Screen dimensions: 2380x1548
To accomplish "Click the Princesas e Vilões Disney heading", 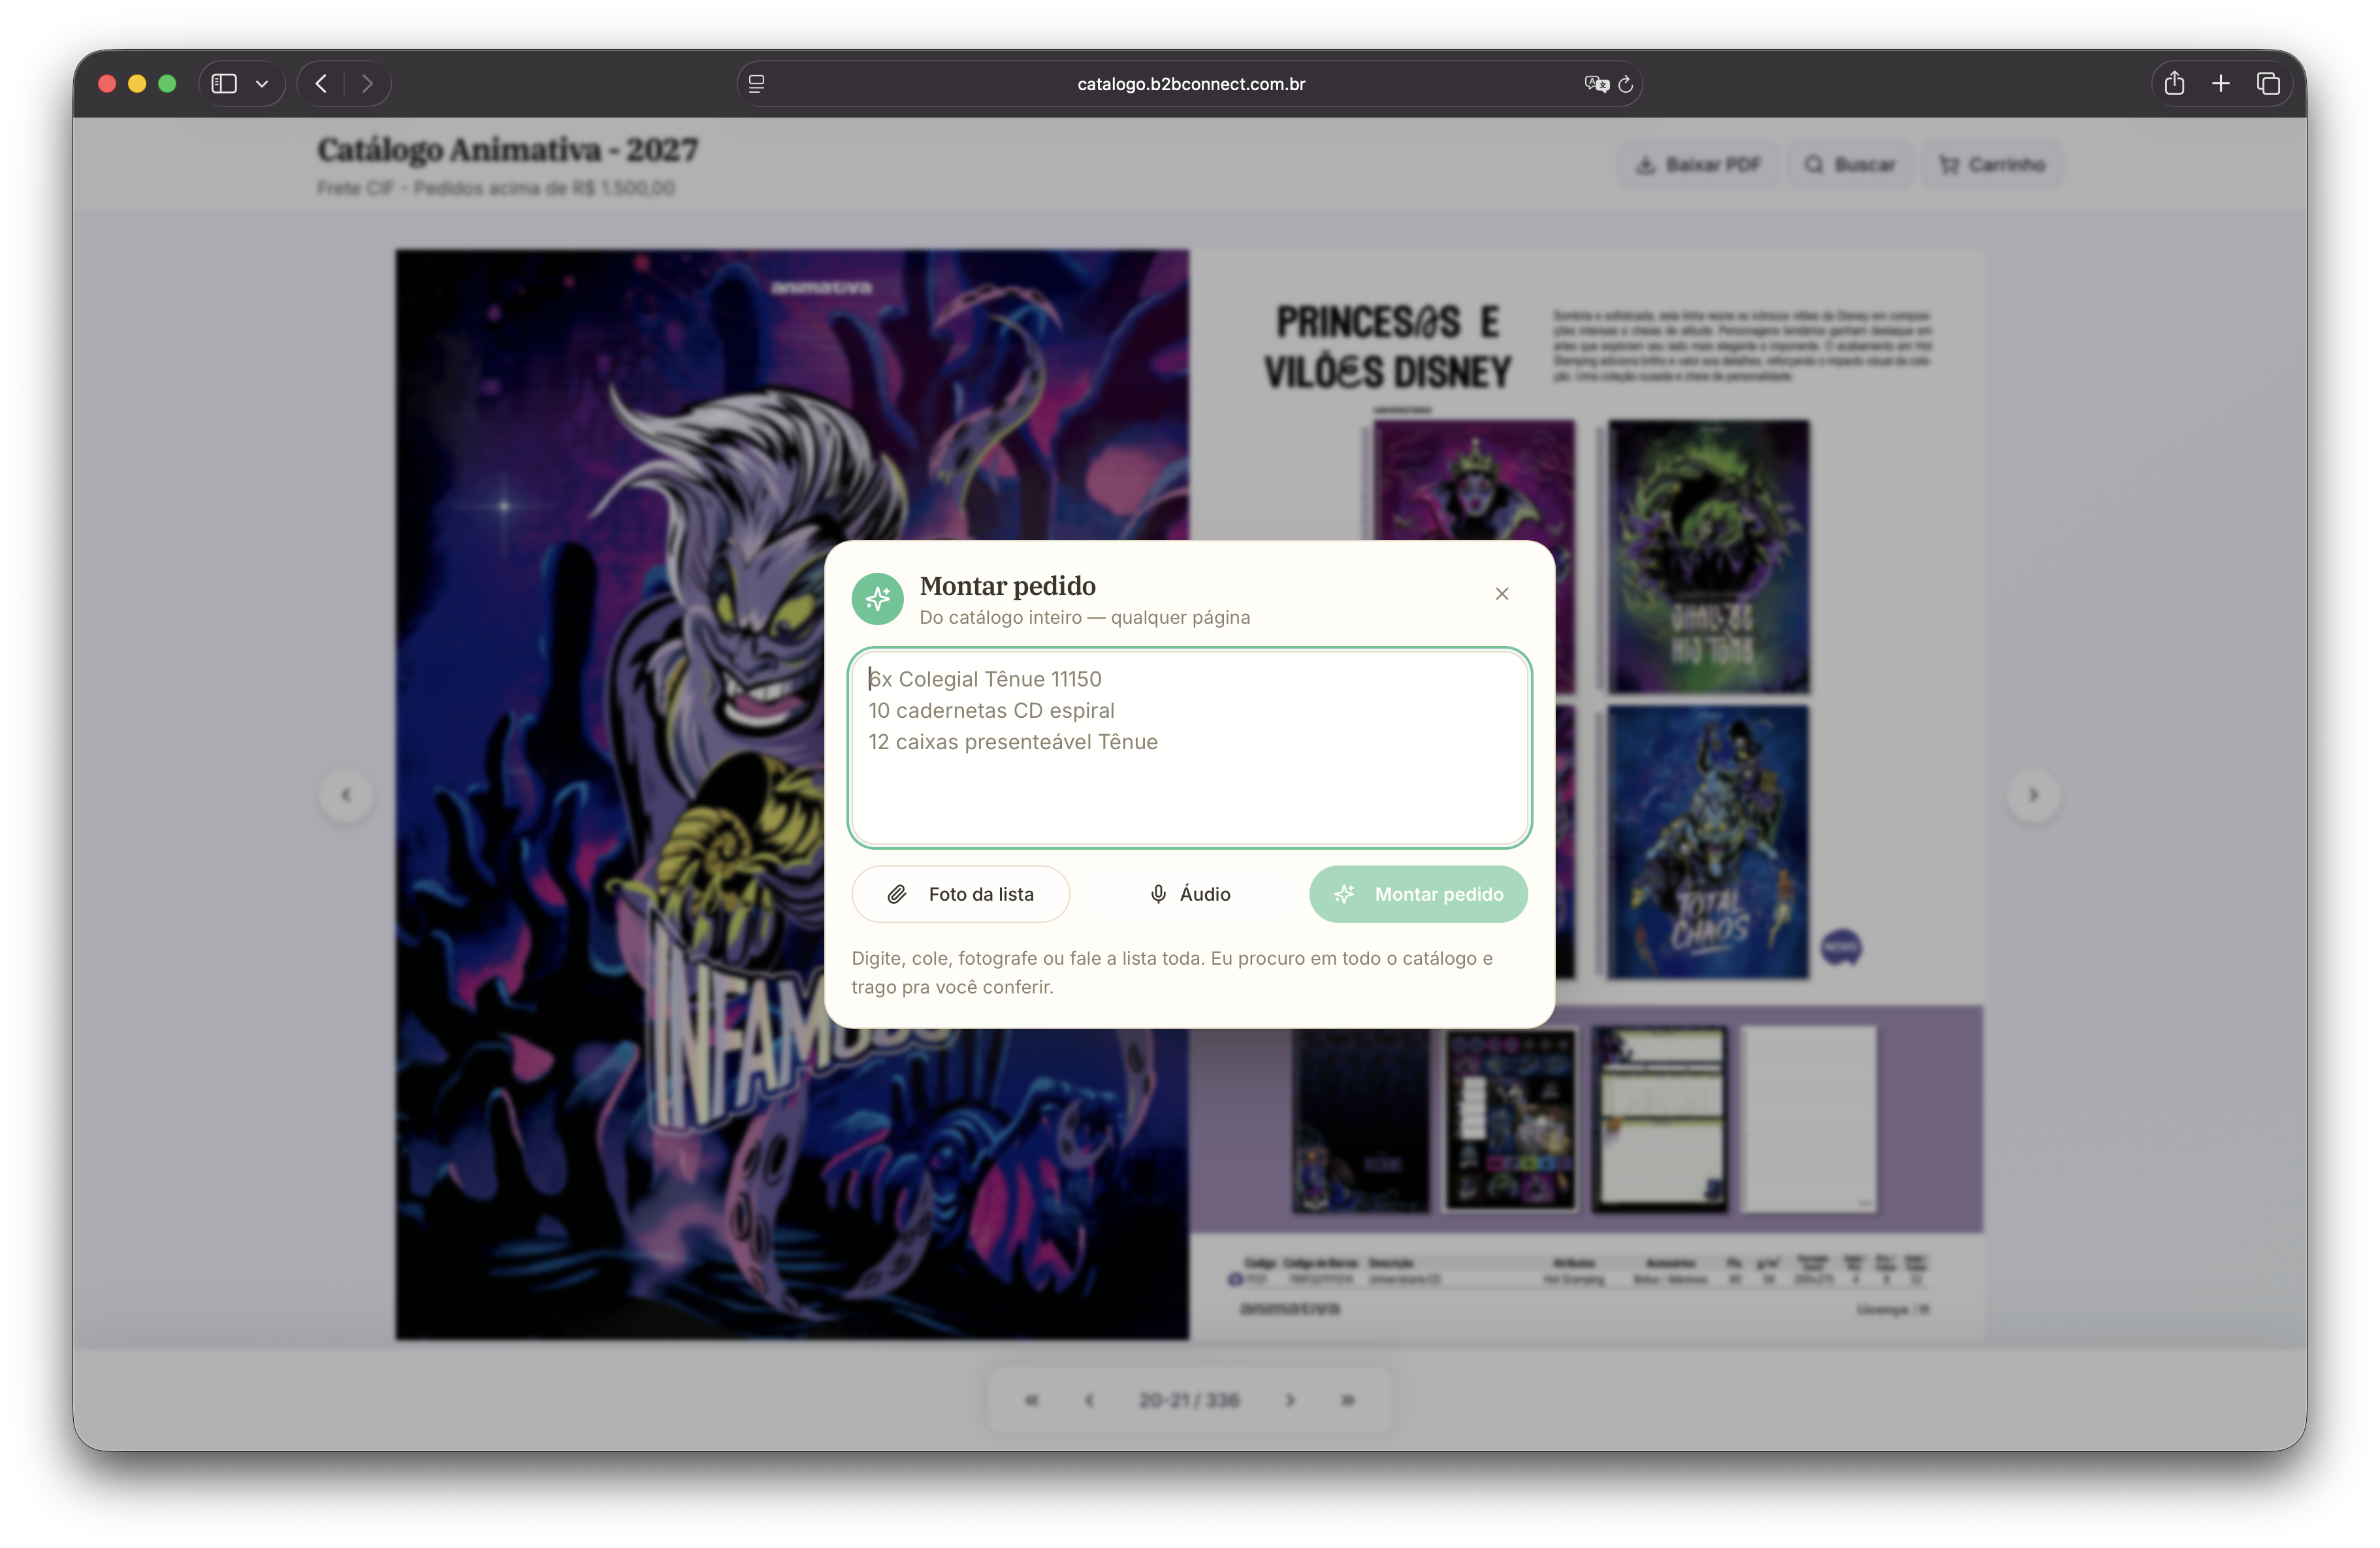I will click(x=1388, y=347).
